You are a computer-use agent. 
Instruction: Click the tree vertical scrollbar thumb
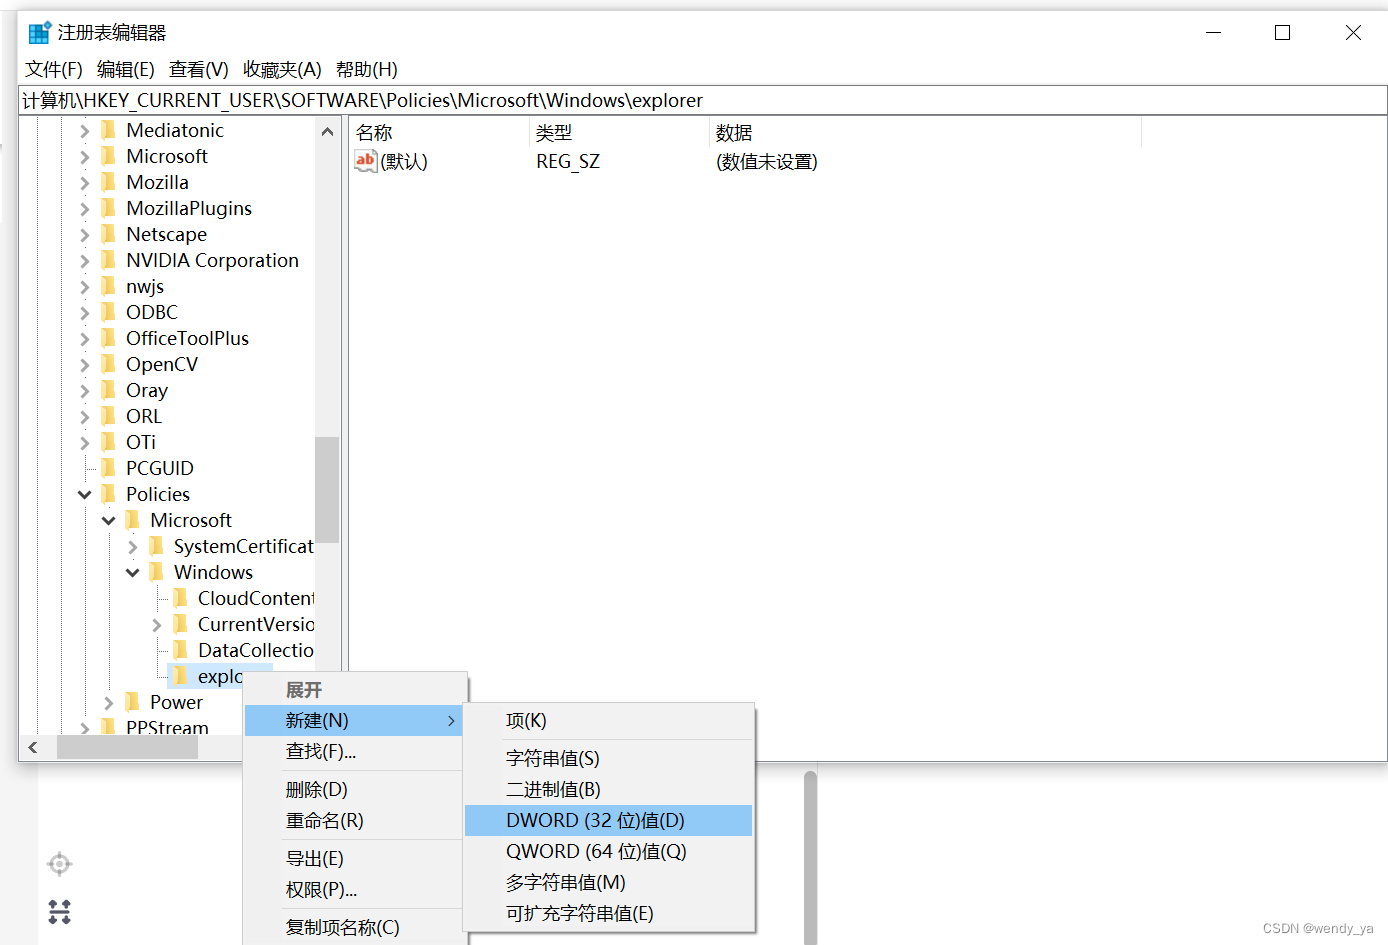point(327,490)
